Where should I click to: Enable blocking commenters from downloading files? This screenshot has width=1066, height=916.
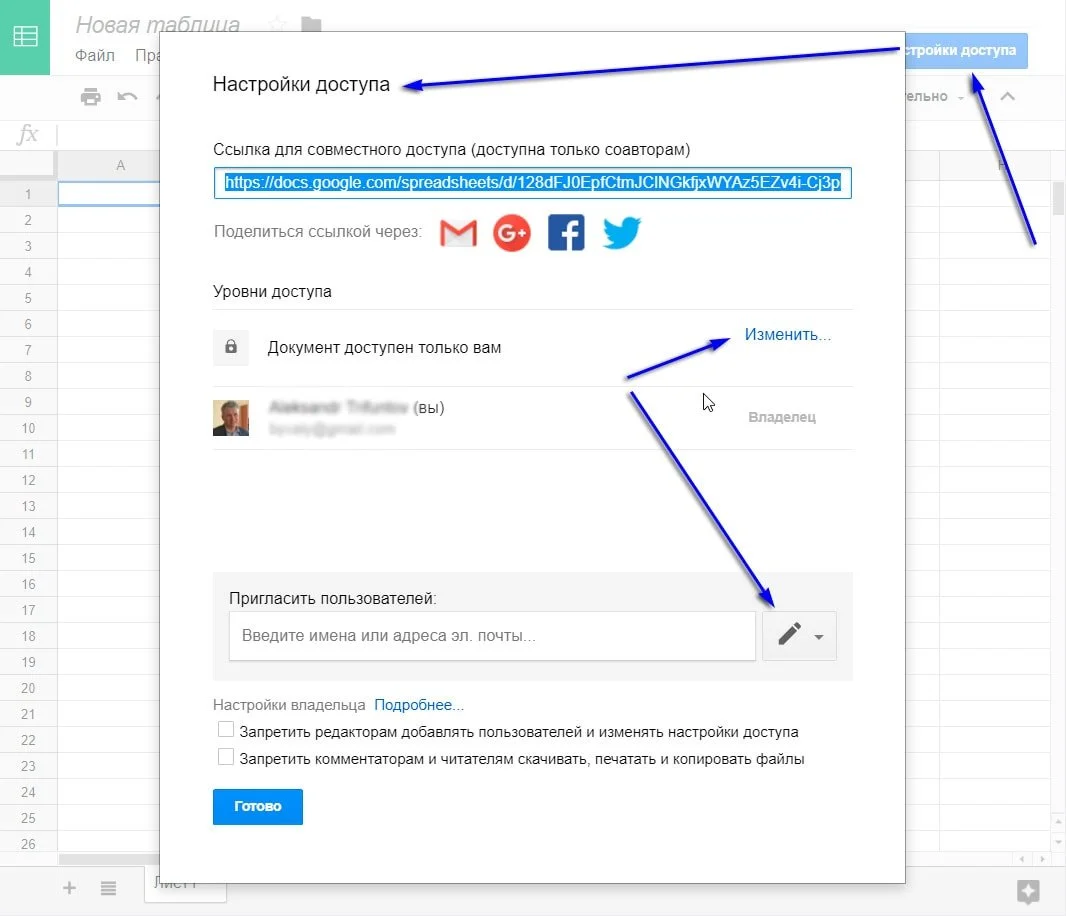(226, 757)
